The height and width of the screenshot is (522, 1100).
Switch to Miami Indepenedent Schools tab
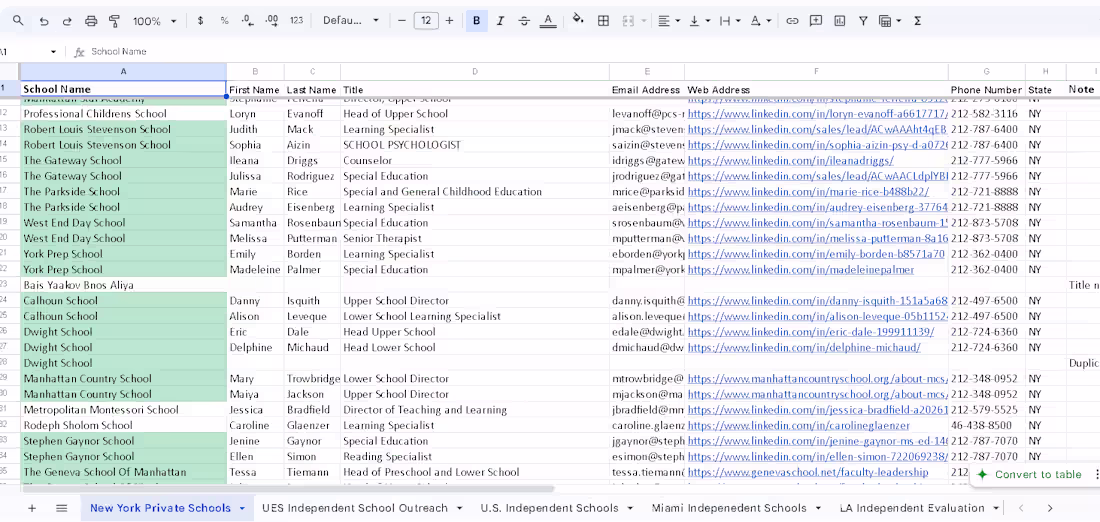click(x=729, y=508)
